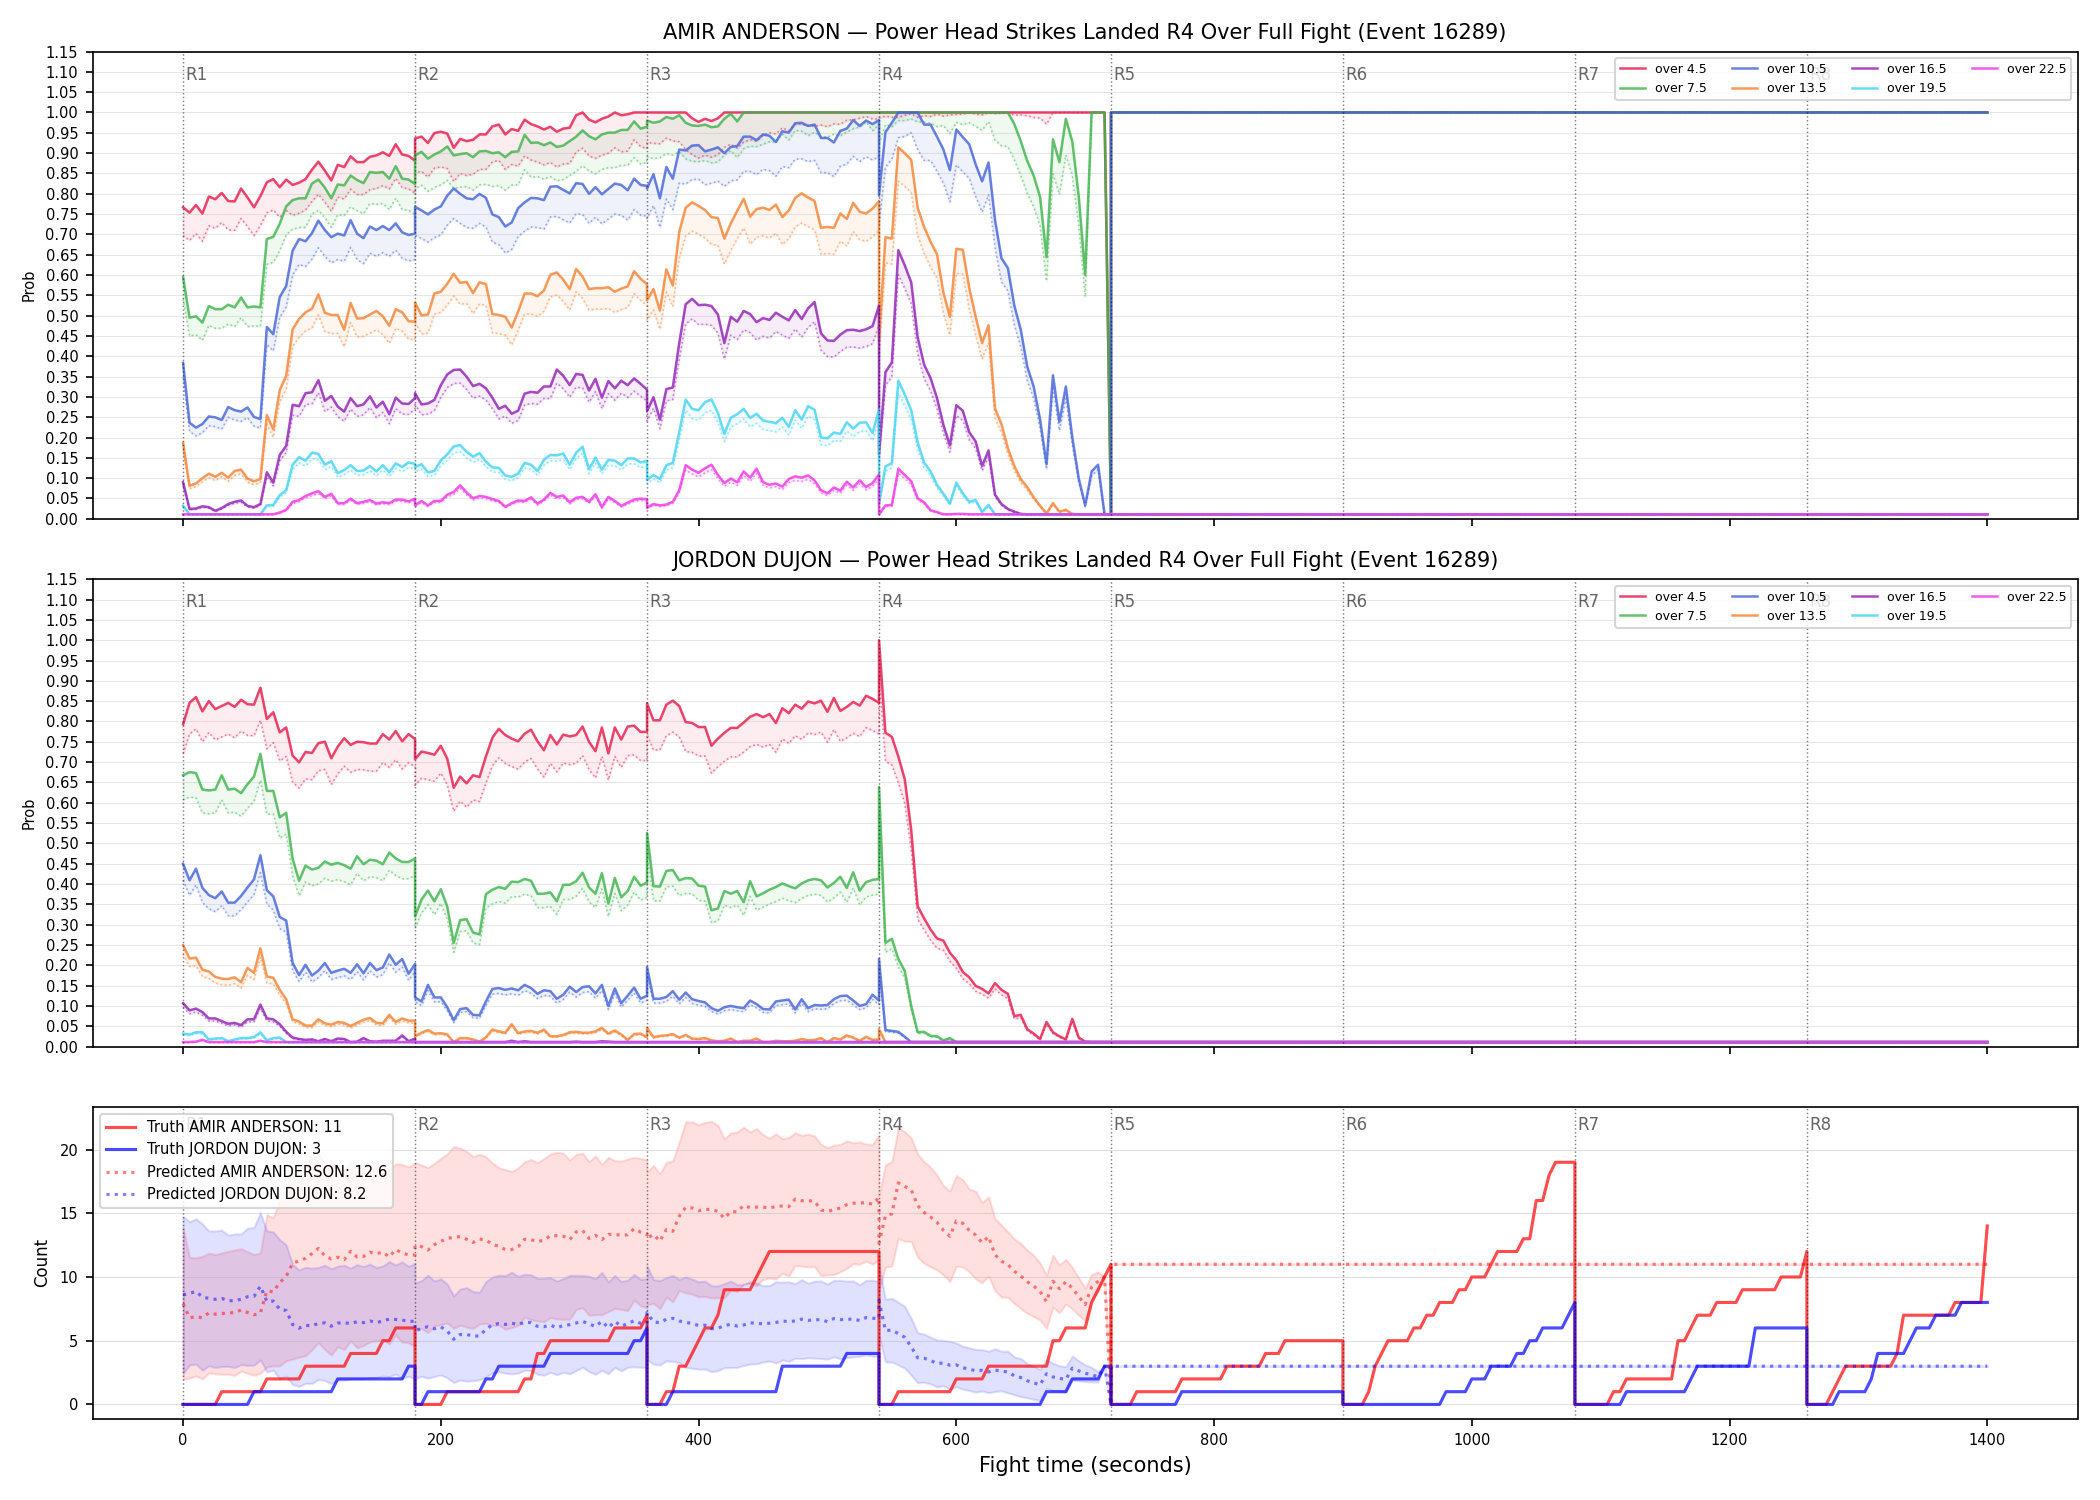The height and width of the screenshot is (1500, 2100).
Task: Click 'Truth JORDON DUJON: 3' legend entry
Action: point(213,1149)
